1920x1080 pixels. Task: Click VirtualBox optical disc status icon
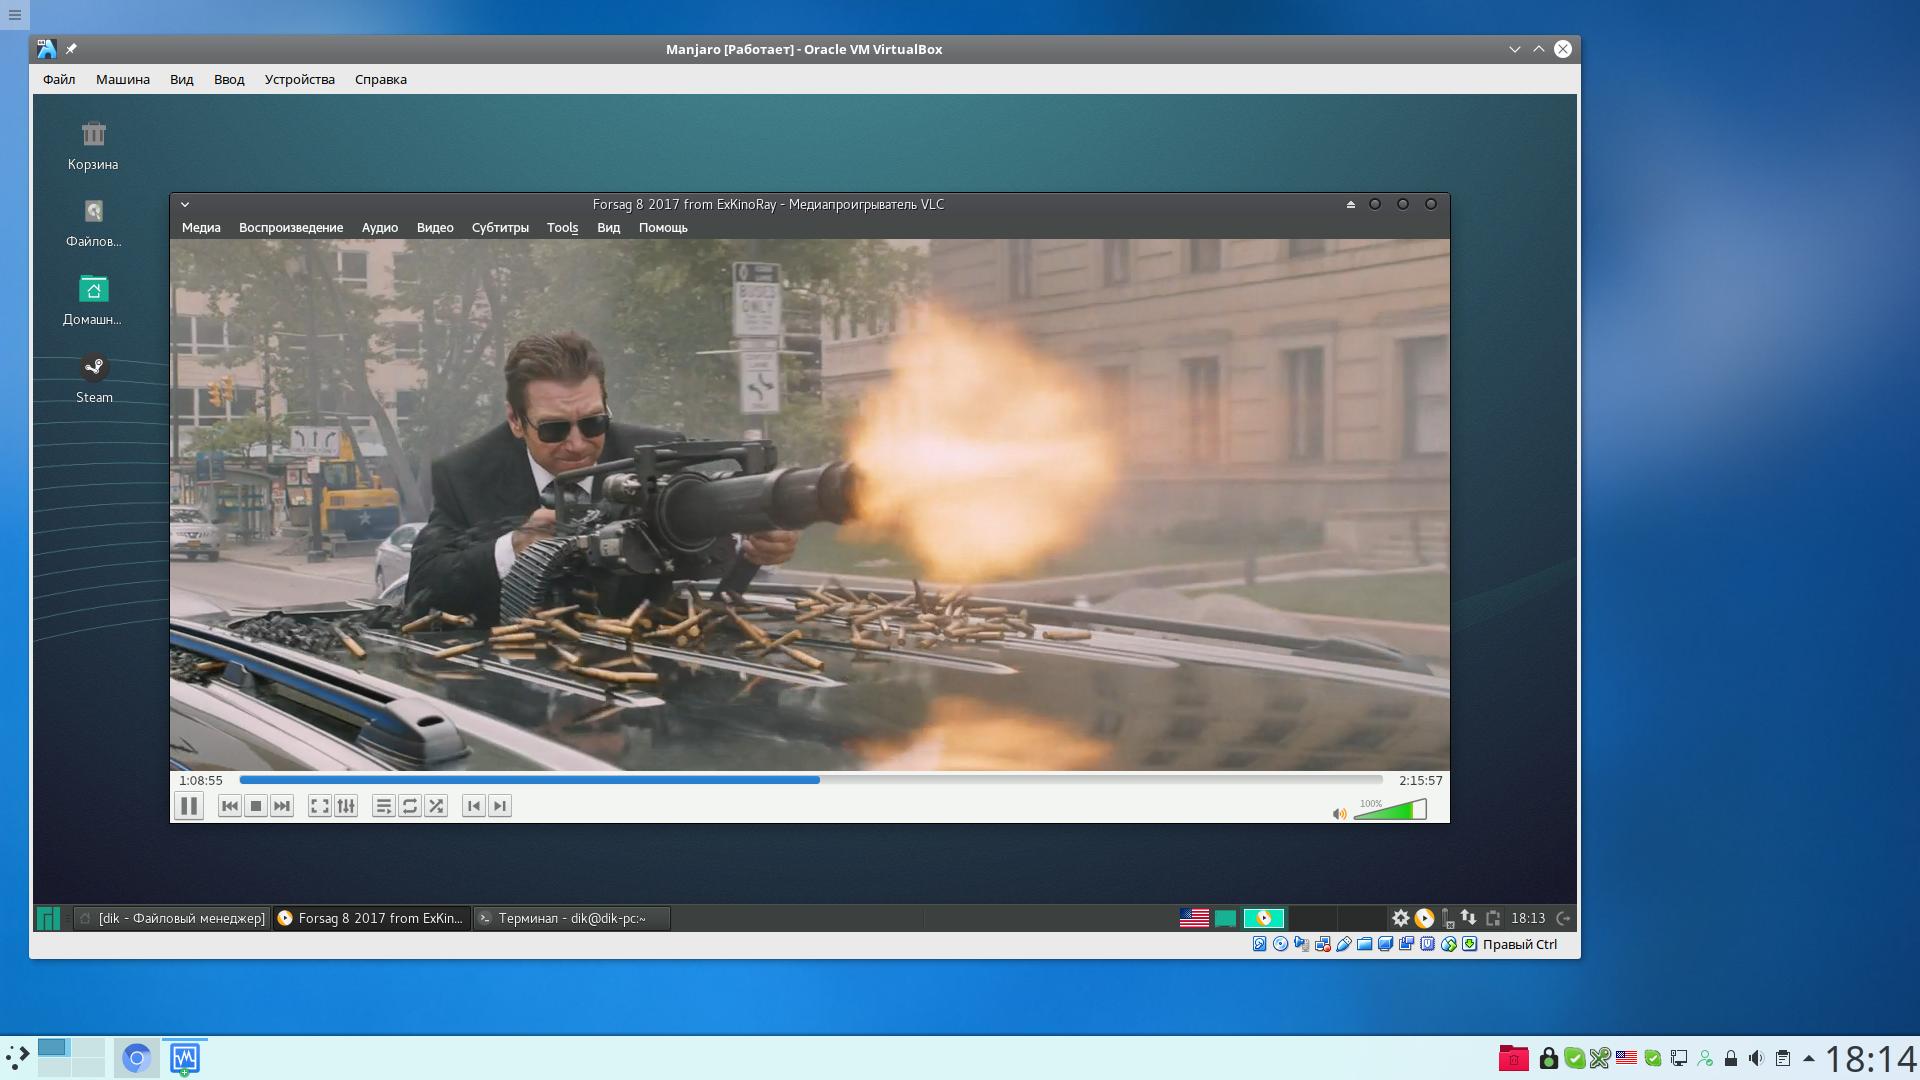coord(1280,944)
